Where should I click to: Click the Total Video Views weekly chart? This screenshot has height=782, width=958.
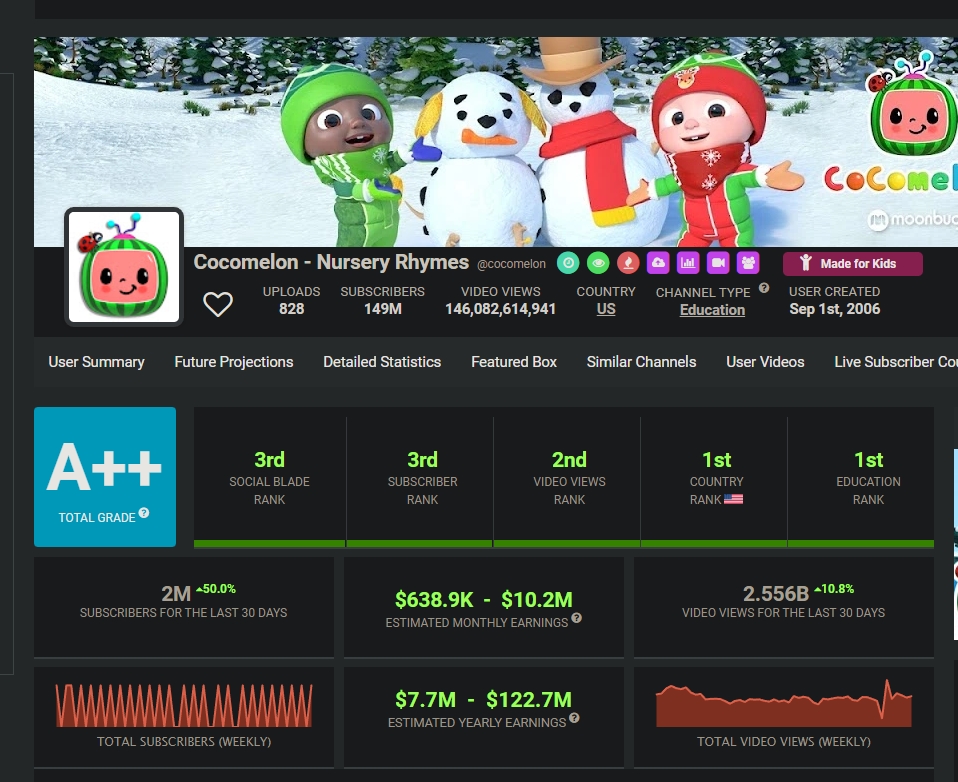(784, 703)
